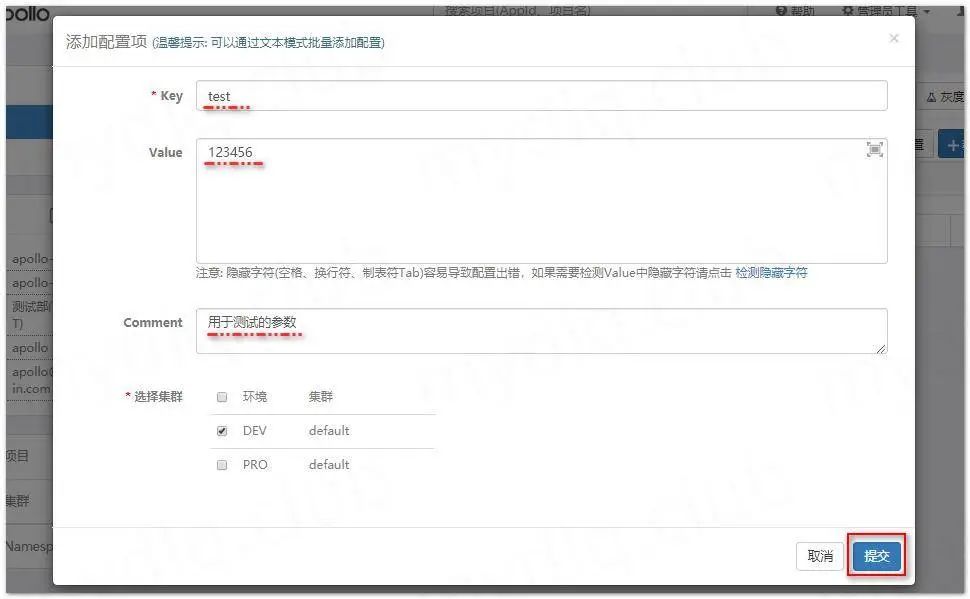Click the 环境 column header text
The width and height of the screenshot is (970, 599).
(255, 397)
